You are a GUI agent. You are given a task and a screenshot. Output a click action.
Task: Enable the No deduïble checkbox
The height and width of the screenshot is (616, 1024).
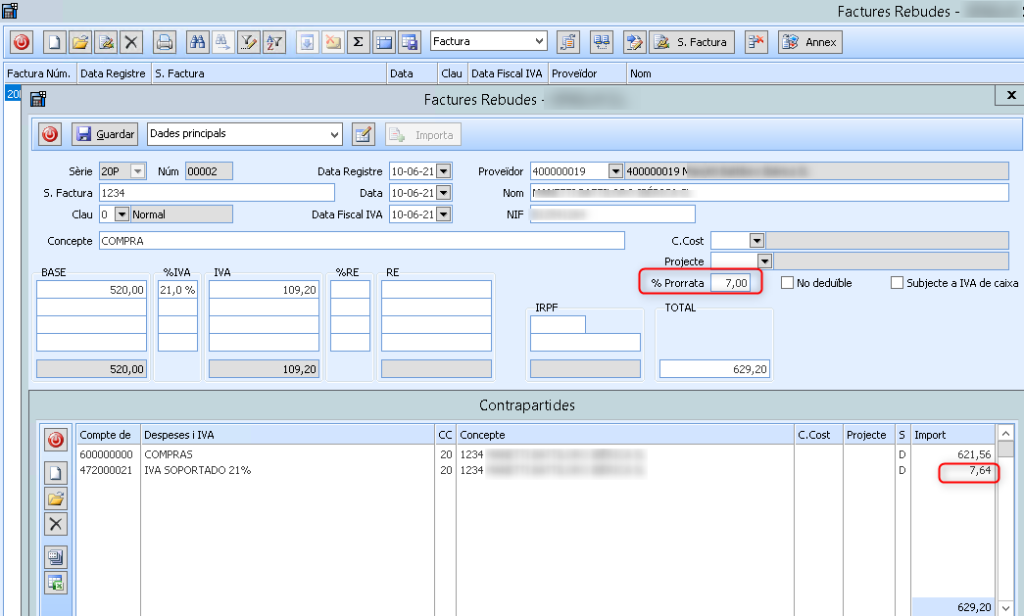click(787, 283)
